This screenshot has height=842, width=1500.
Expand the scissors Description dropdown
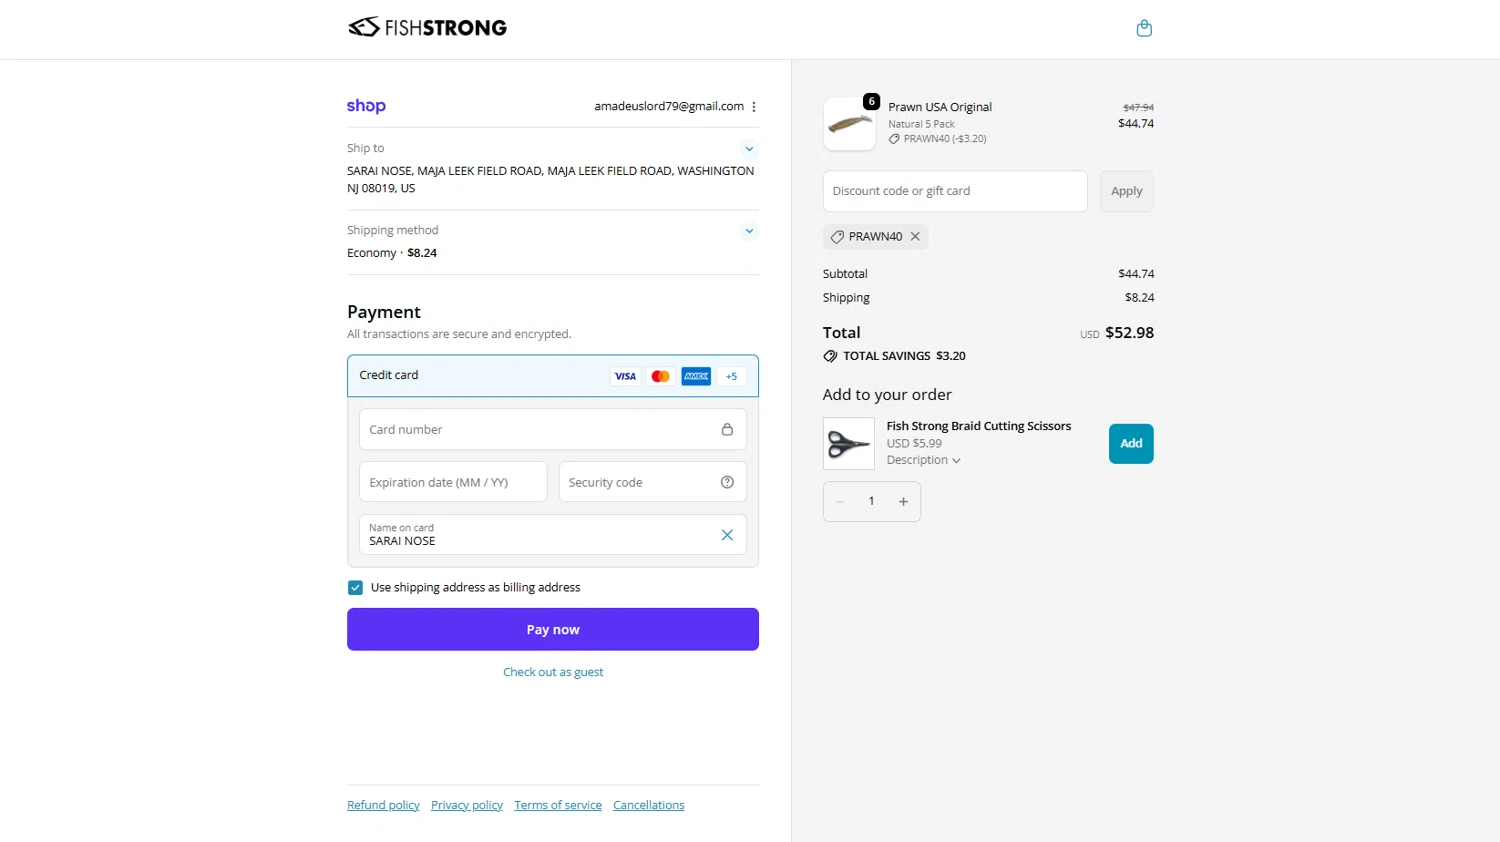[x=923, y=460]
